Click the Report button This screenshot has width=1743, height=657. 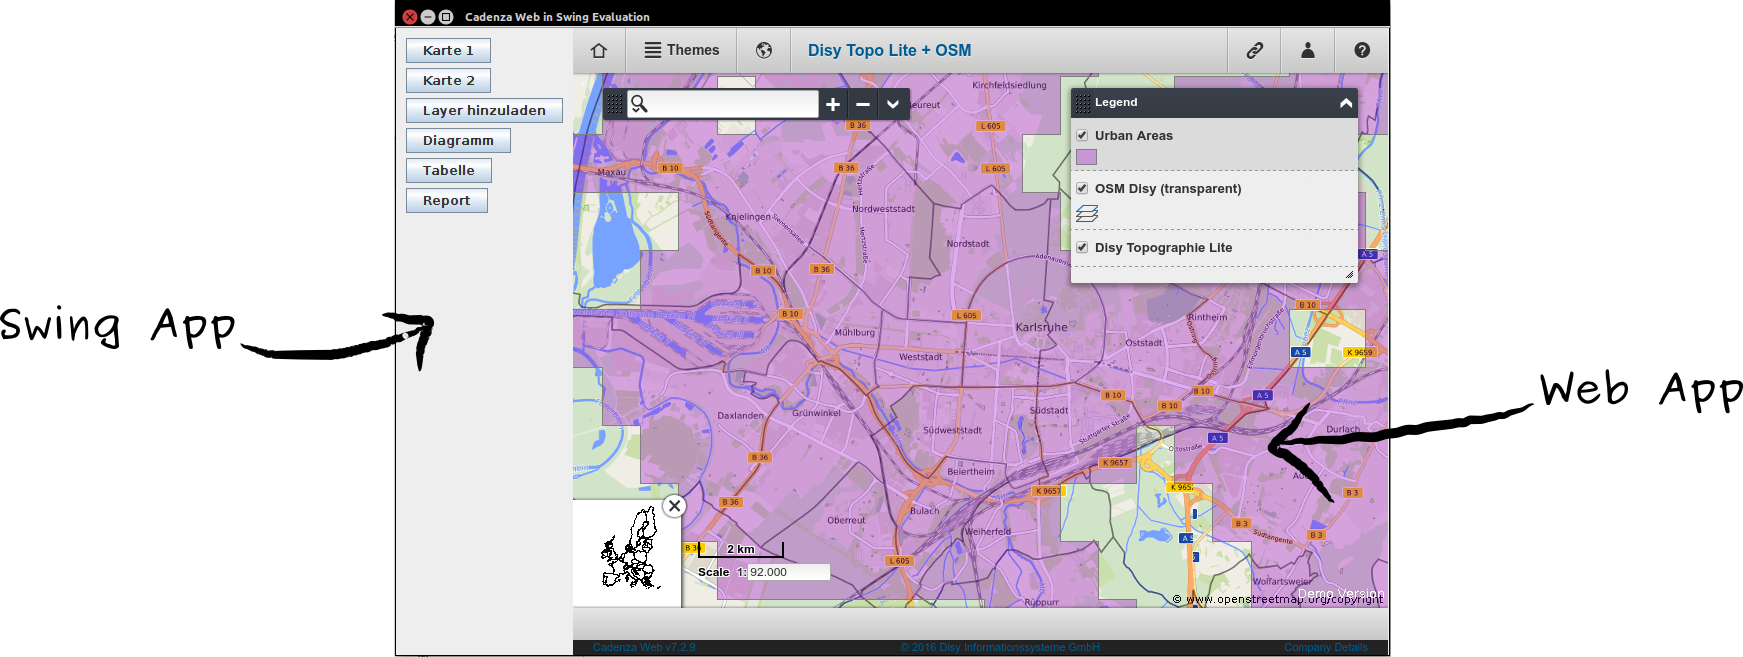(x=446, y=200)
